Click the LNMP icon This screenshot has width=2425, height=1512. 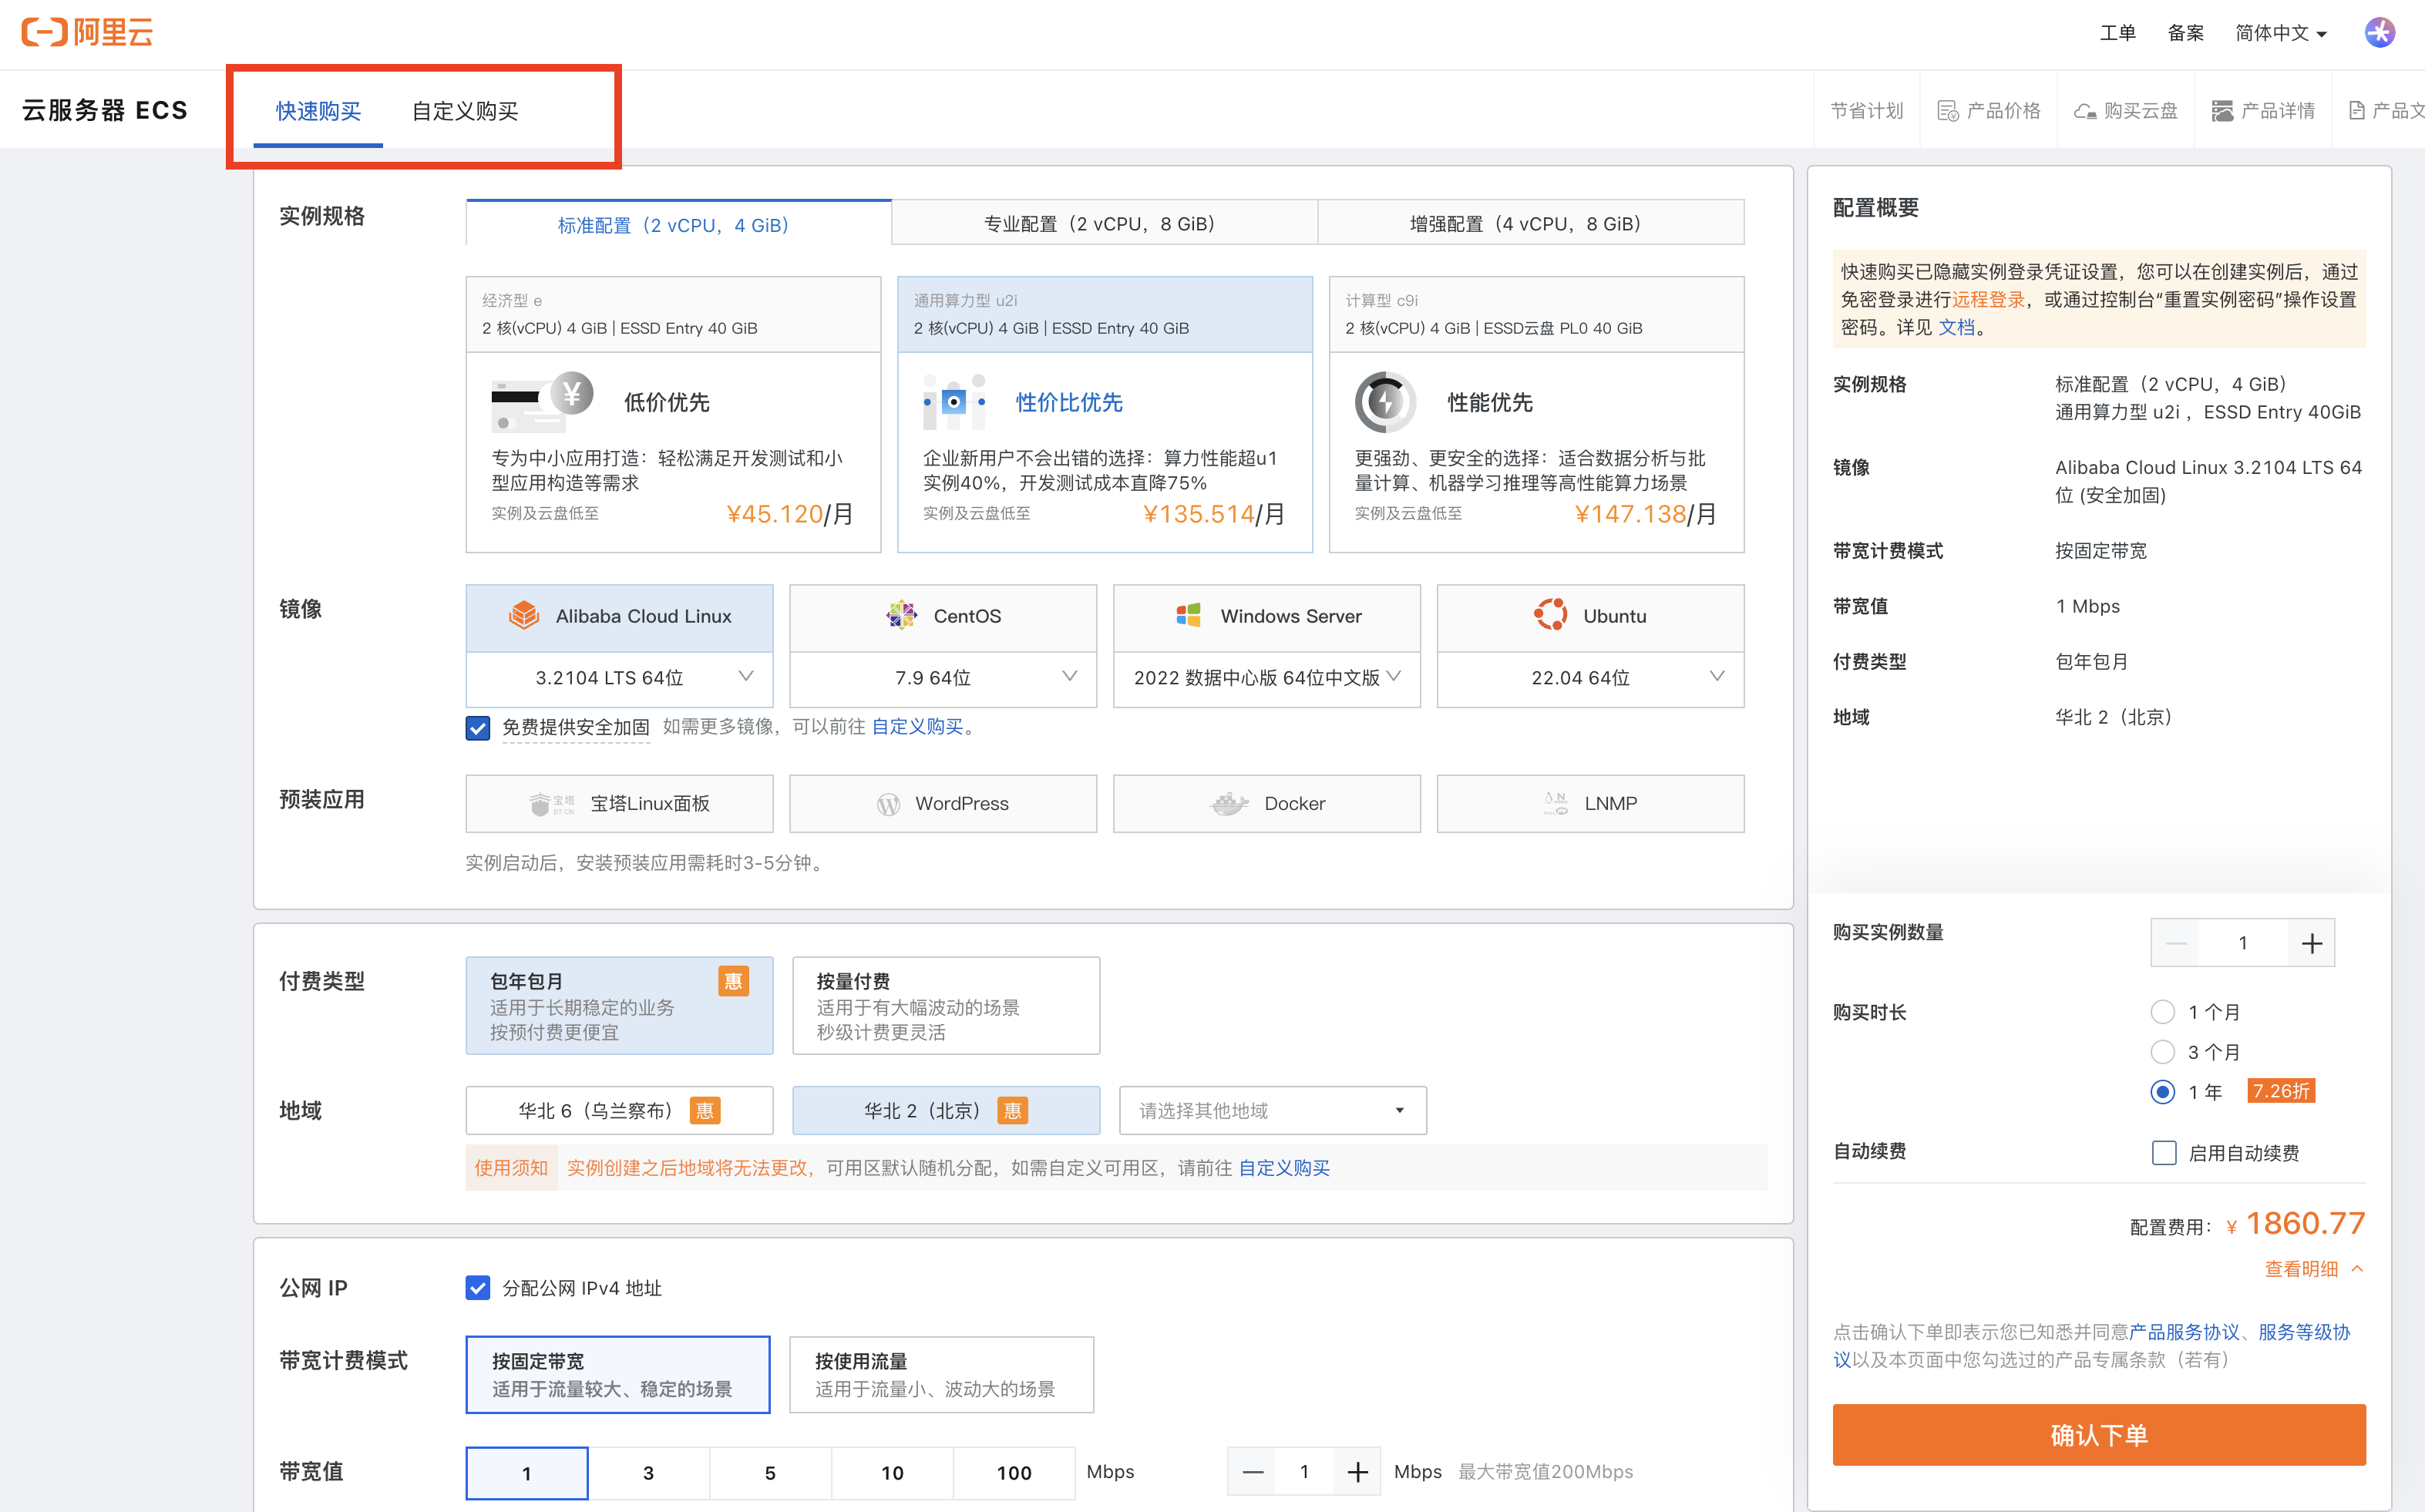pyautogui.click(x=1556, y=804)
